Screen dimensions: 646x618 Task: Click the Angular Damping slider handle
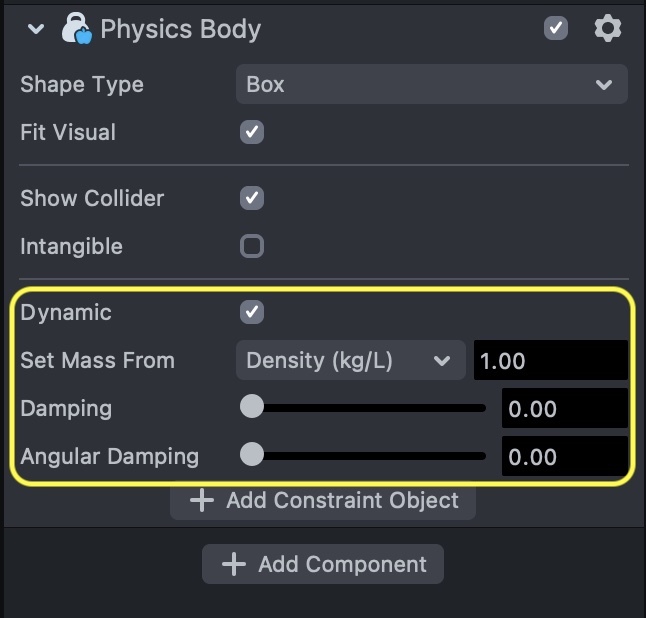(x=252, y=456)
